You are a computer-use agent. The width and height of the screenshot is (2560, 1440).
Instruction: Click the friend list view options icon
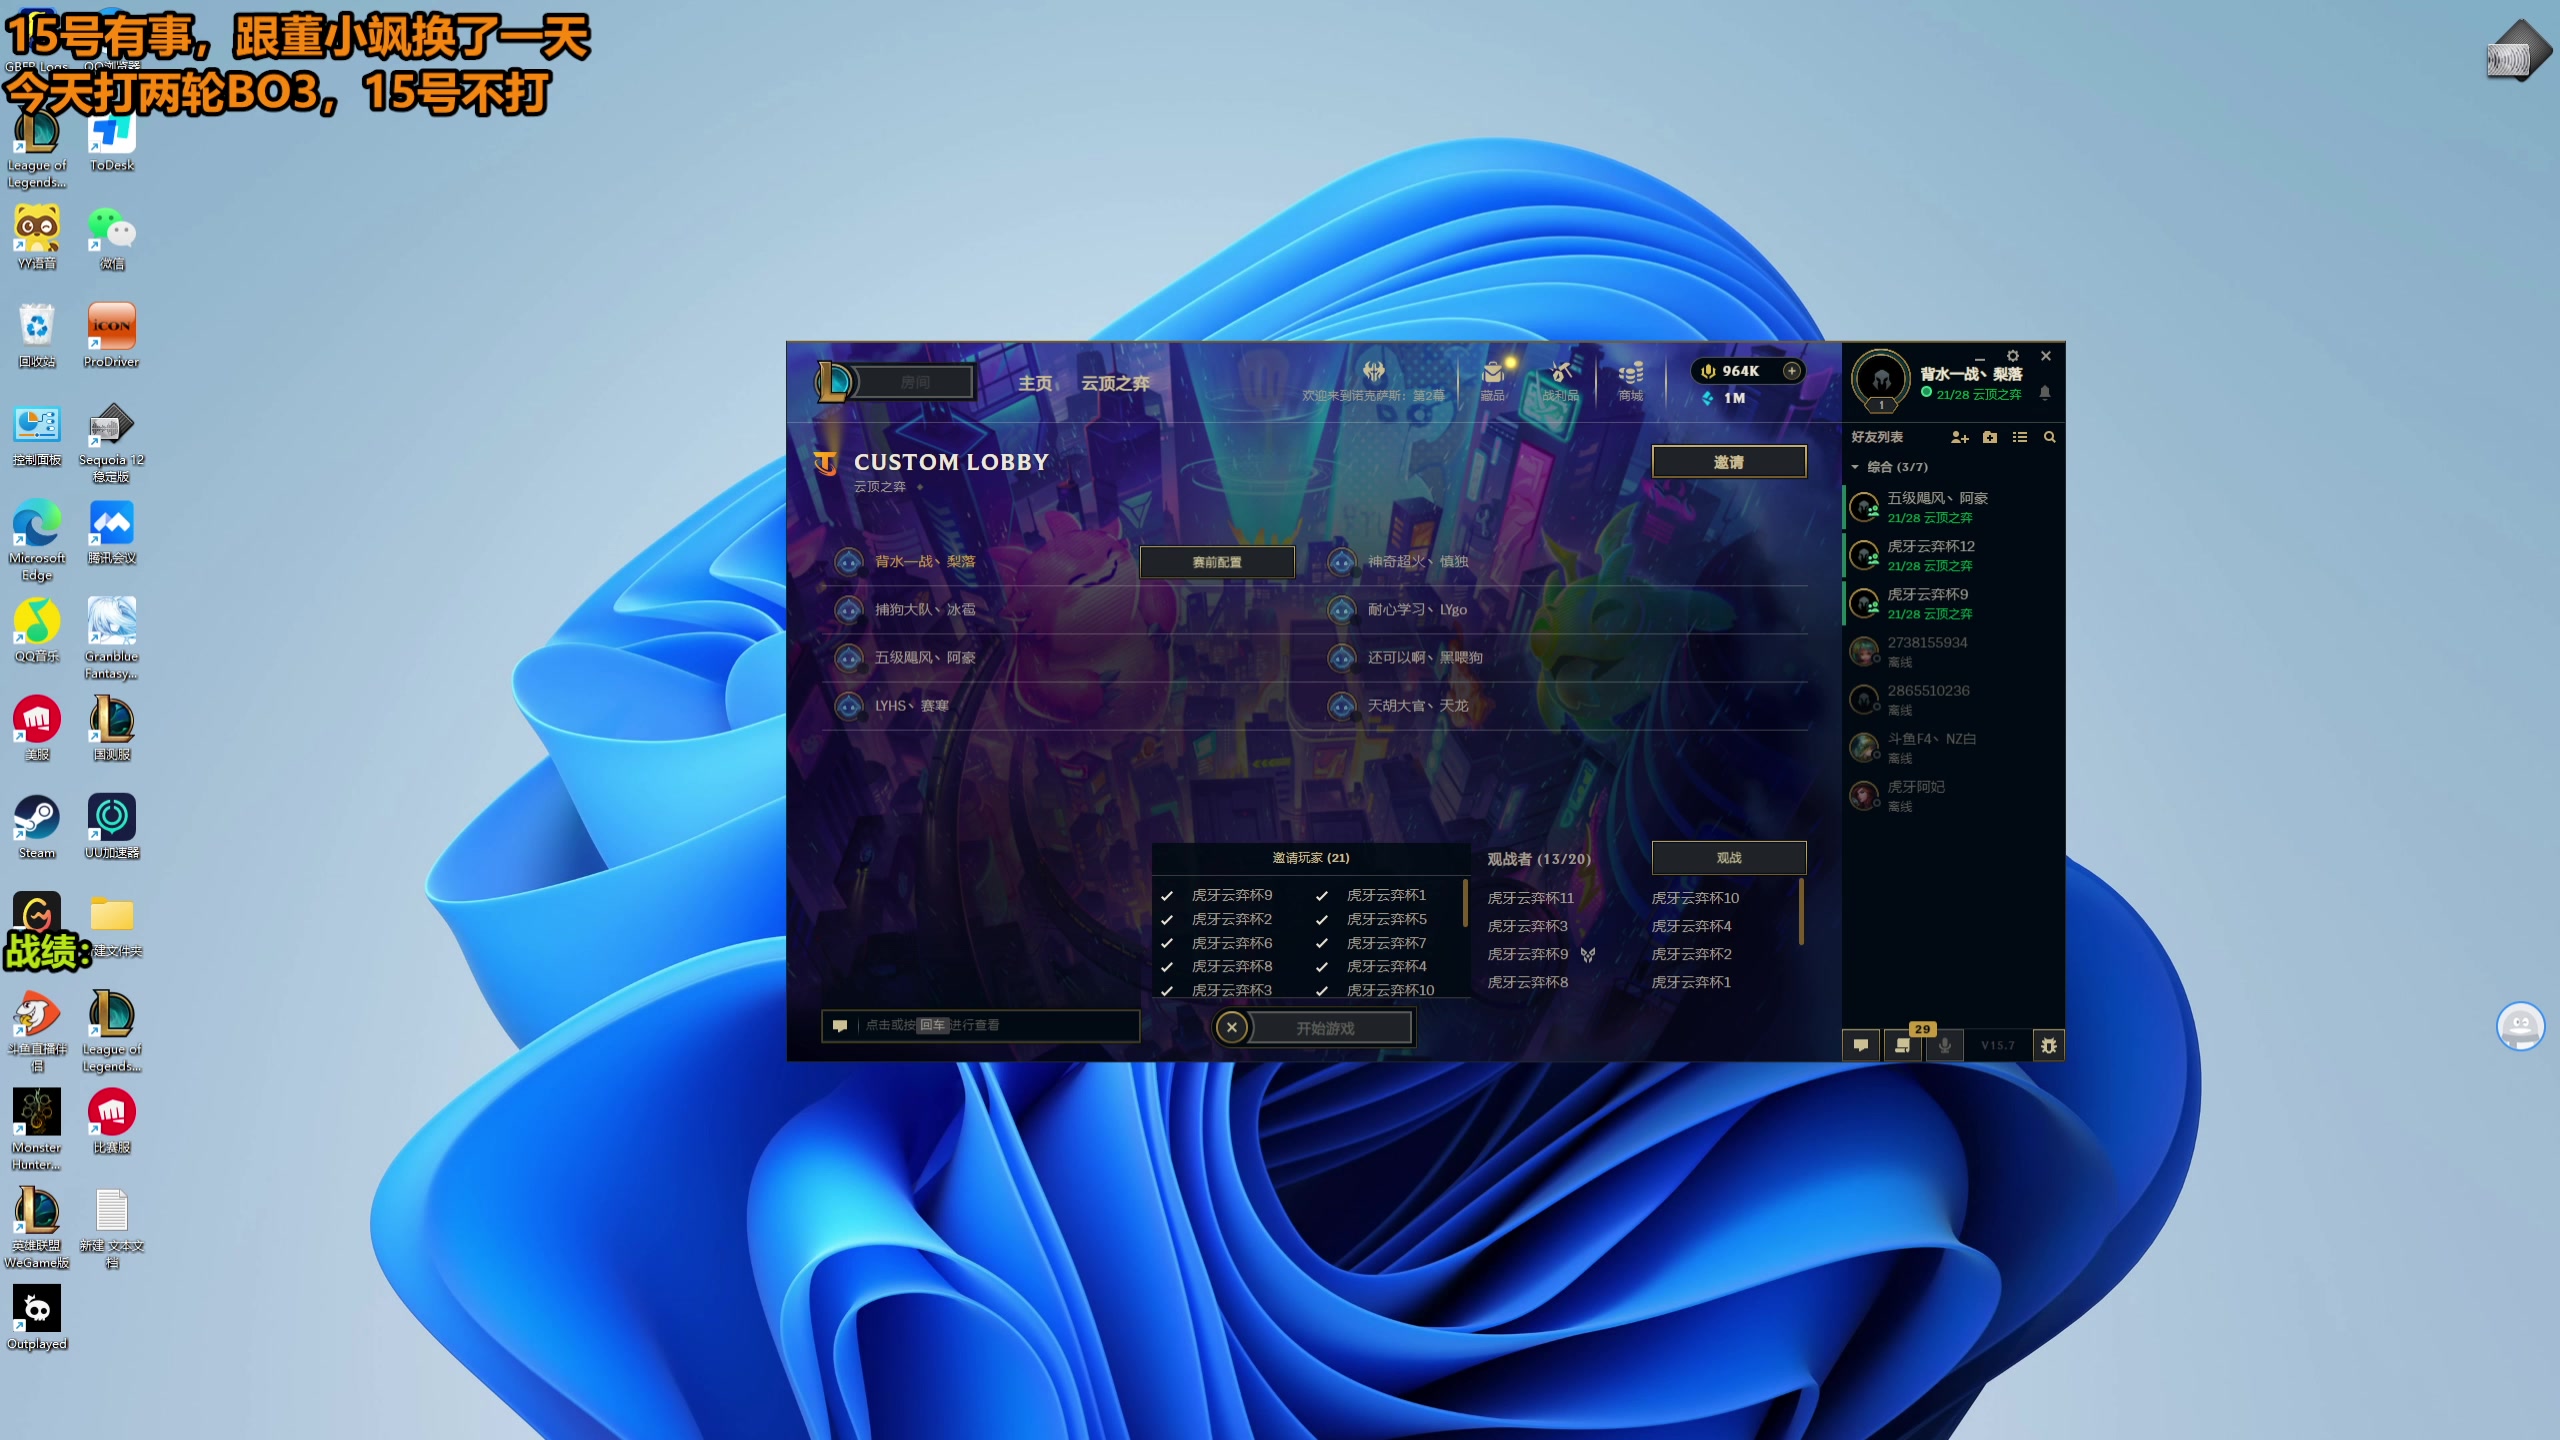2020,437
